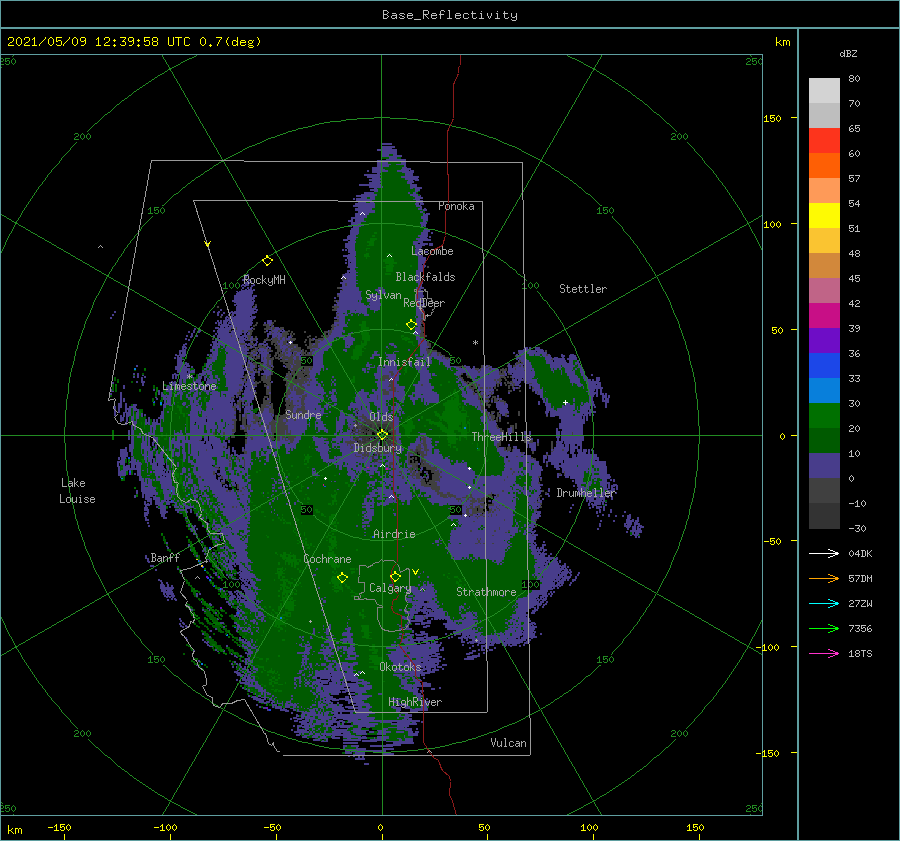900x841 pixels.
Task: Click the cyan 27ZW arrow in legend
Action: (x=824, y=603)
